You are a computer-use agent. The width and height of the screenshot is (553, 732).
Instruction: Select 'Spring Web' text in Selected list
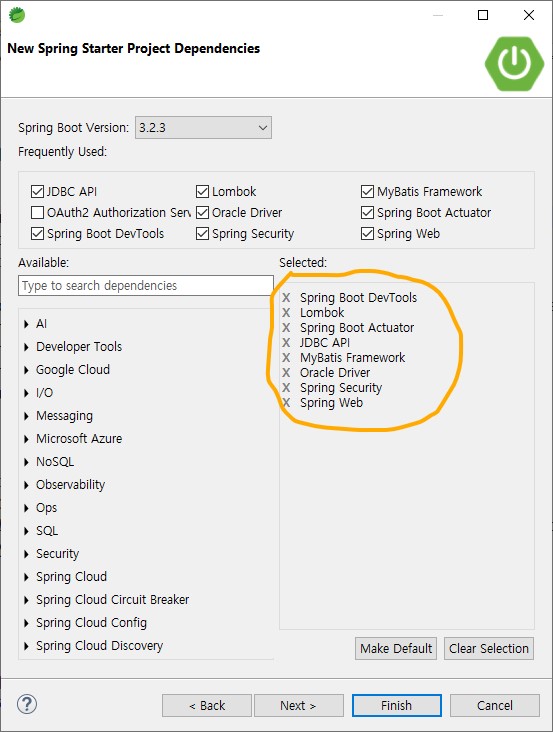coord(331,402)
